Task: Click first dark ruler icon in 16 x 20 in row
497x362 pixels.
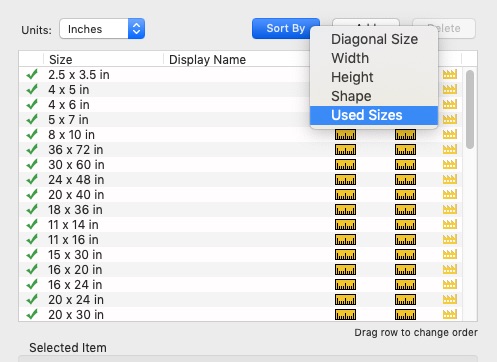Action: [x=345, y=270]
